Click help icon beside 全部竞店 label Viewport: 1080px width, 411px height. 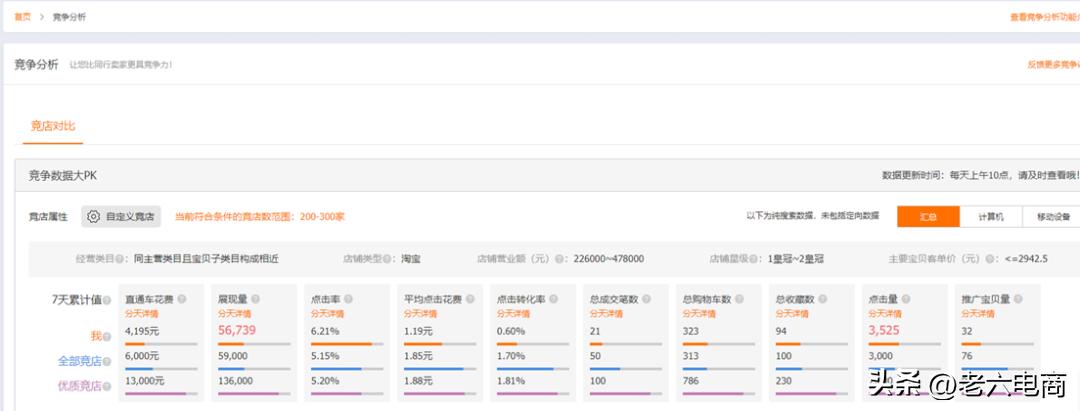107,361
